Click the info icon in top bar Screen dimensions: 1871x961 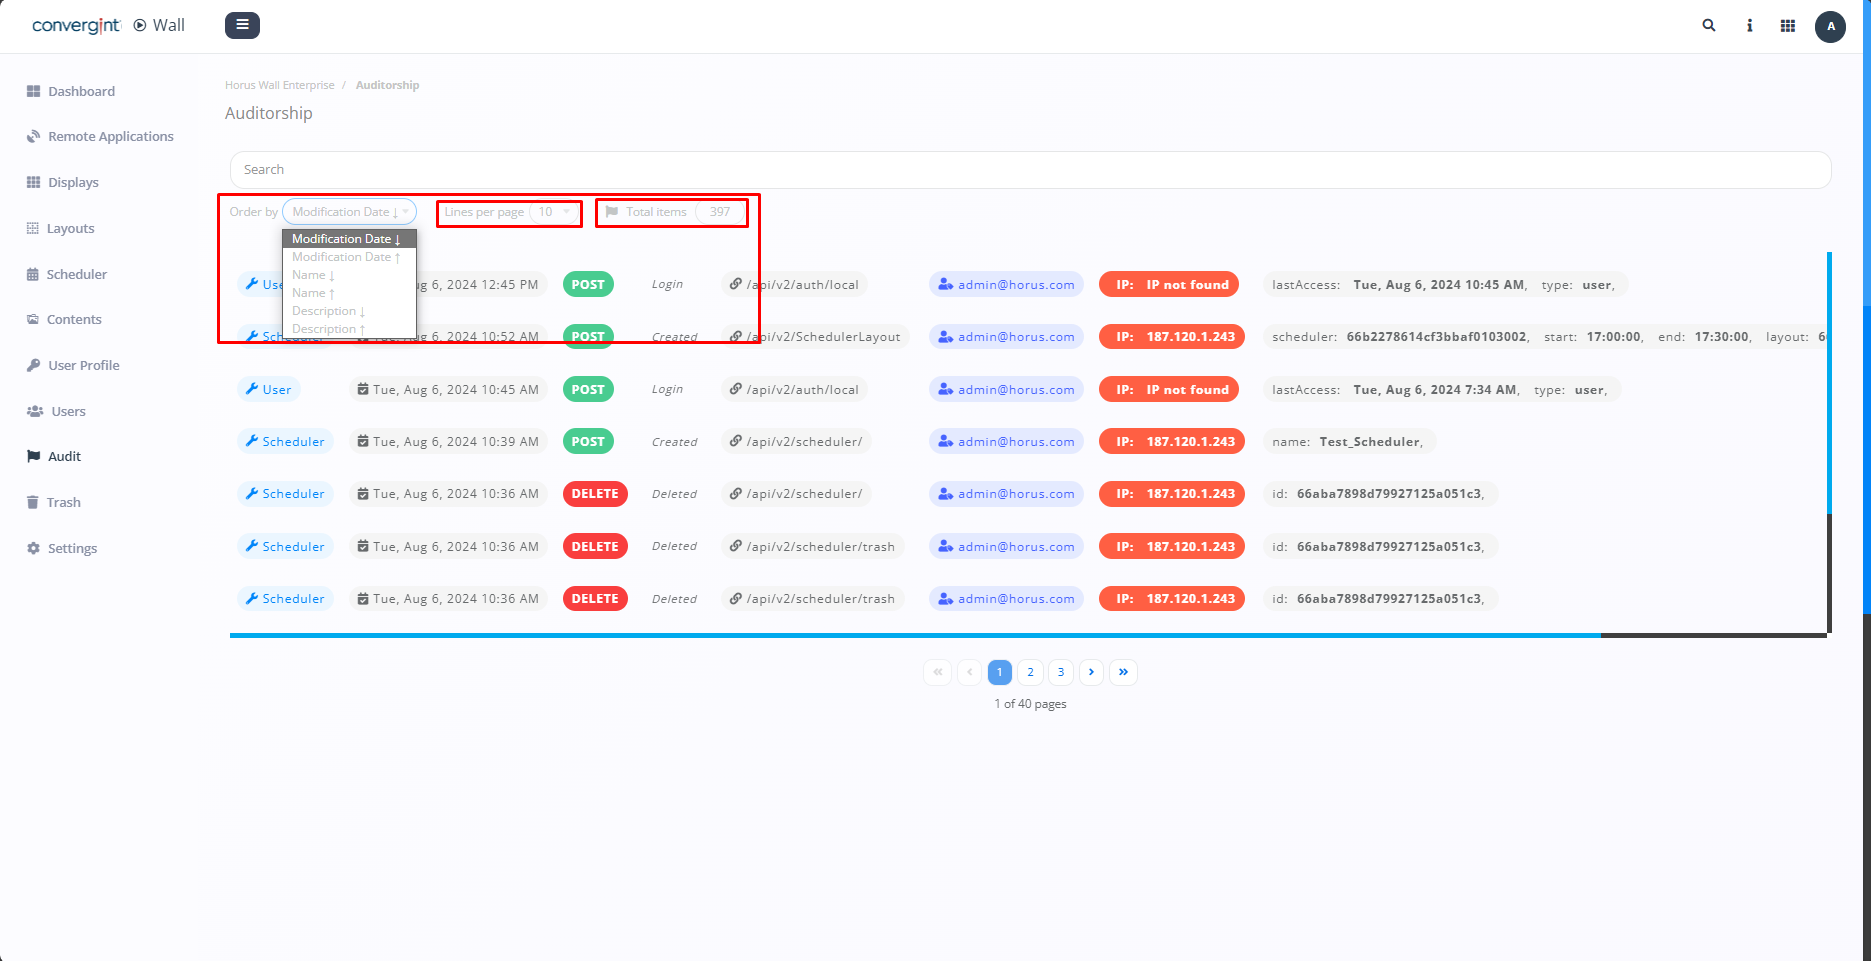(1749, 26)
